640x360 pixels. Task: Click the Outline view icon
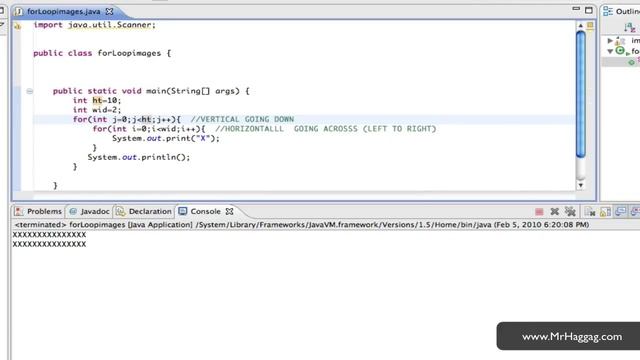[x=608, y=11]
